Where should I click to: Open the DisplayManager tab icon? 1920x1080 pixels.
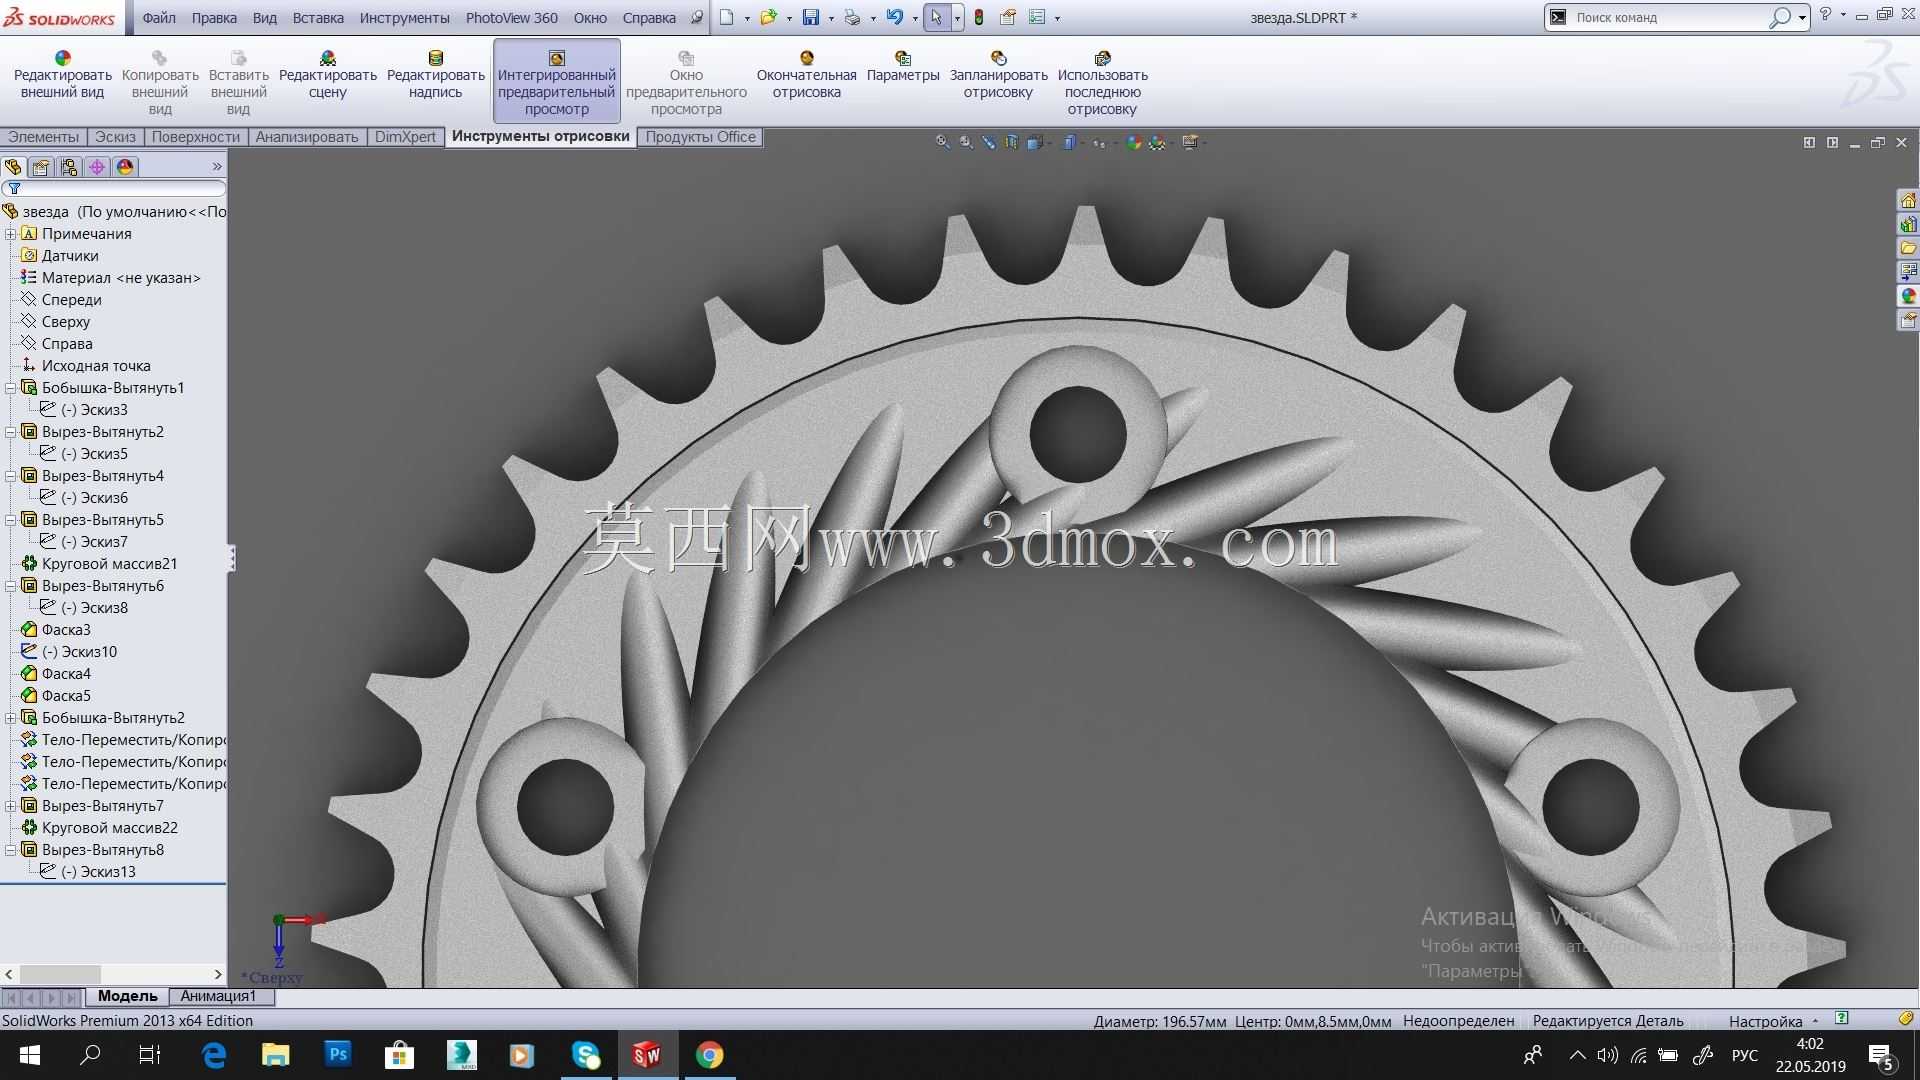click(125, 167)
